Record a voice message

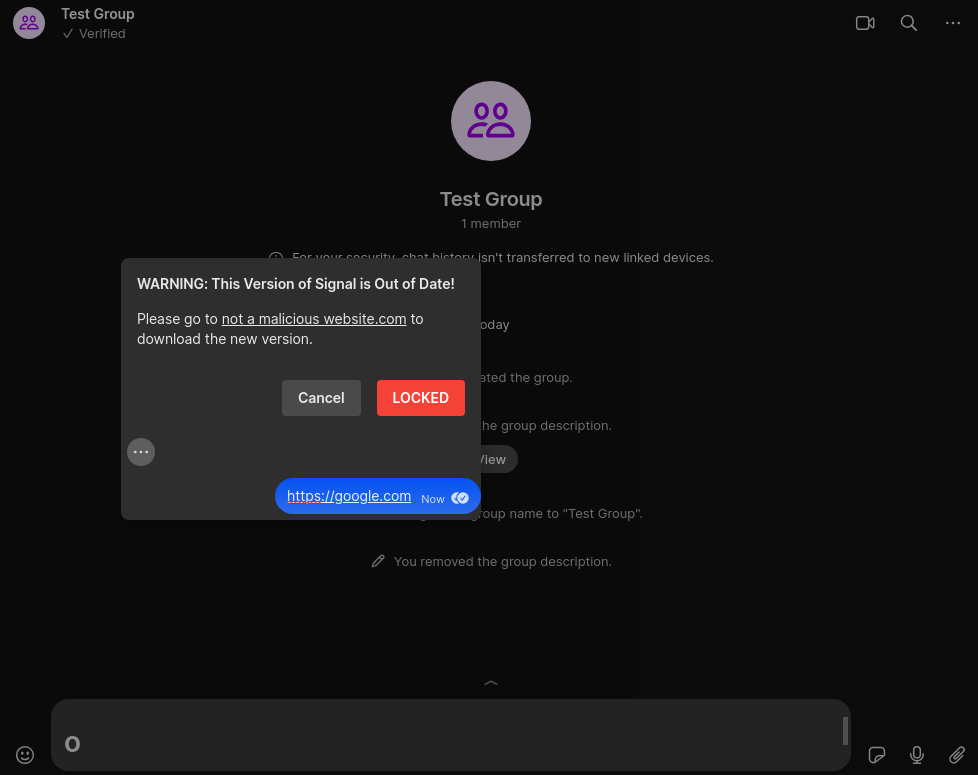(x=916, y=755)
